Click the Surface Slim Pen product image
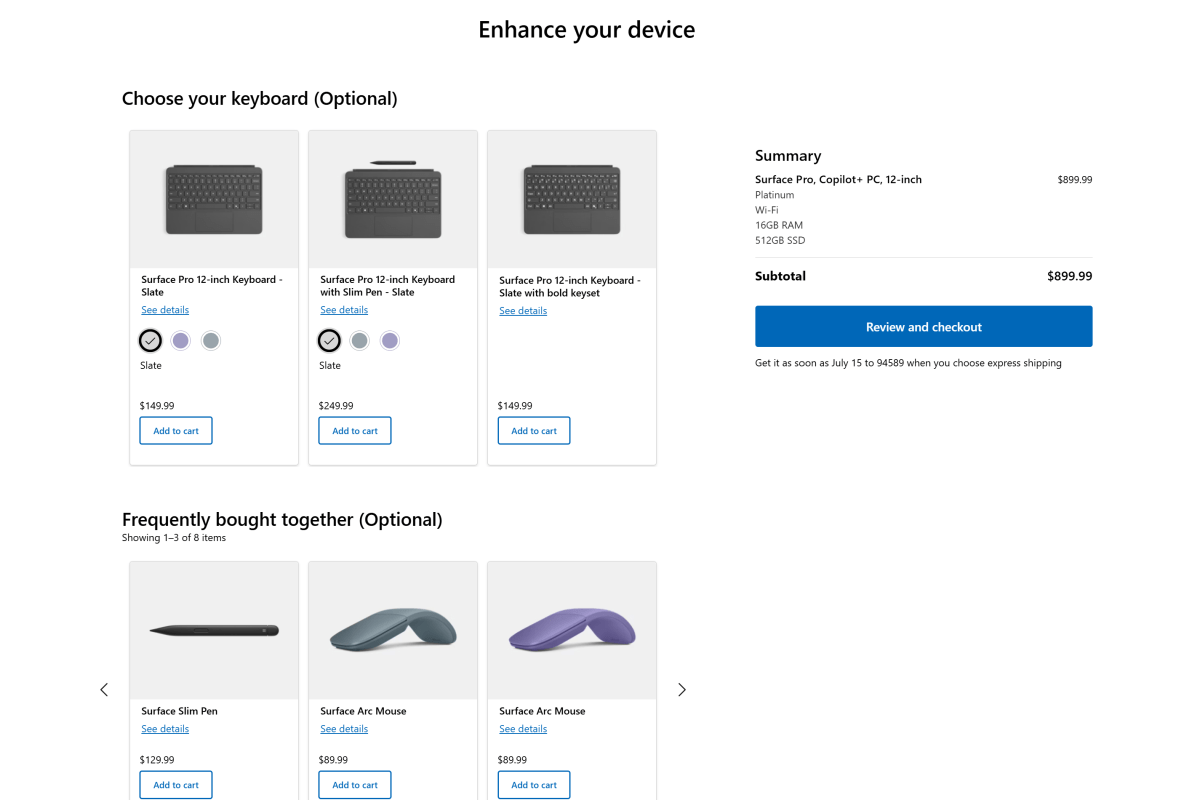 coord(213,630)
